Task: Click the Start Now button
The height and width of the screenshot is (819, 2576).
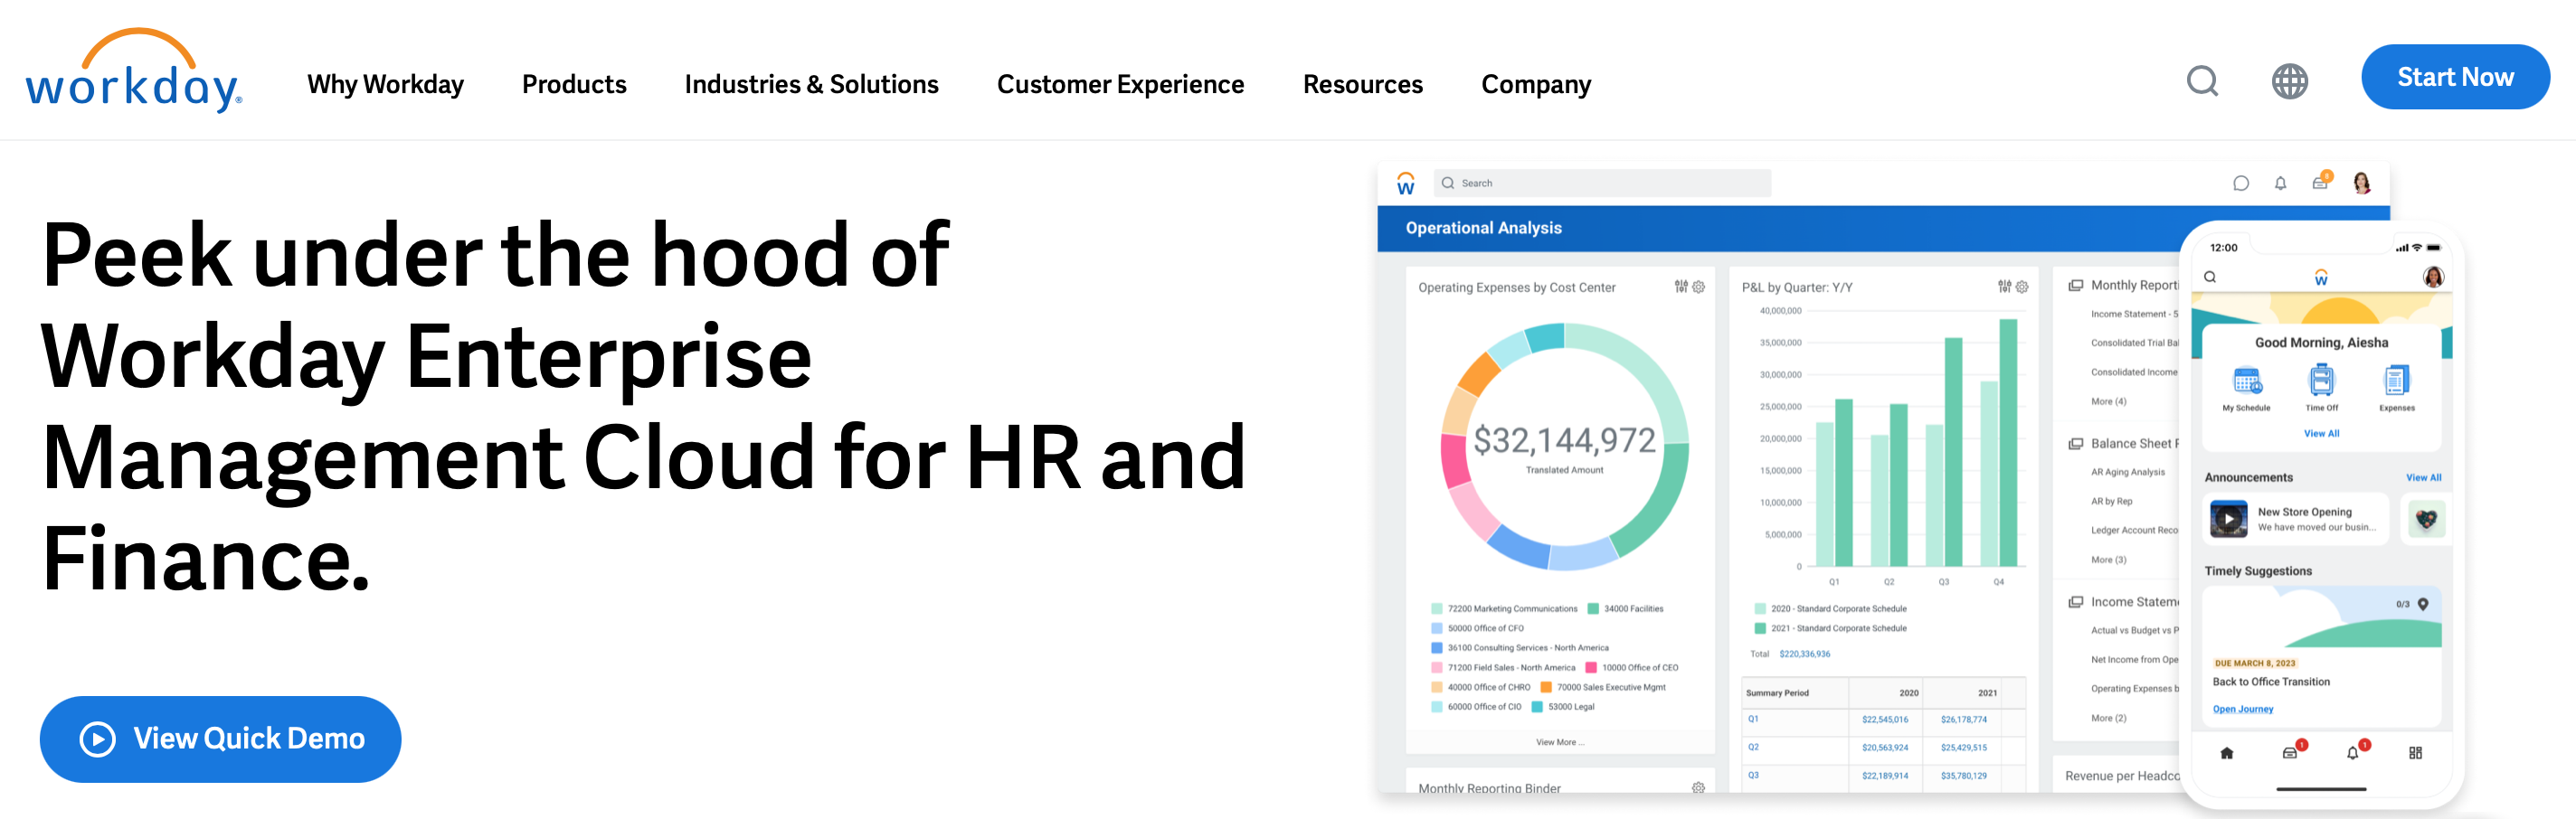Action: (x=2454, y=77)
